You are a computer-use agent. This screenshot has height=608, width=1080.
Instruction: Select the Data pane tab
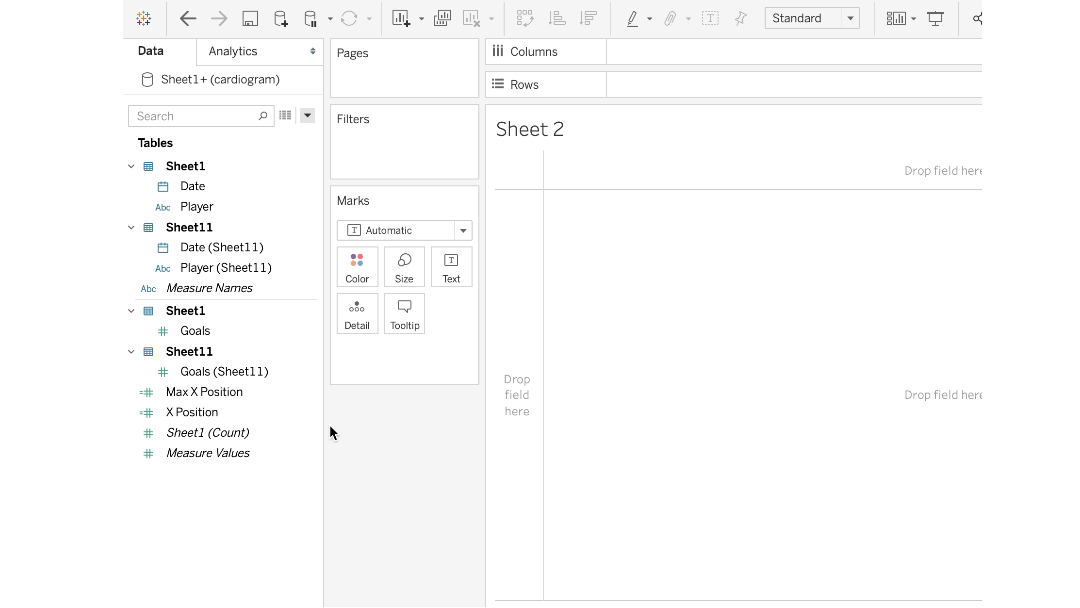coord(151,51)
